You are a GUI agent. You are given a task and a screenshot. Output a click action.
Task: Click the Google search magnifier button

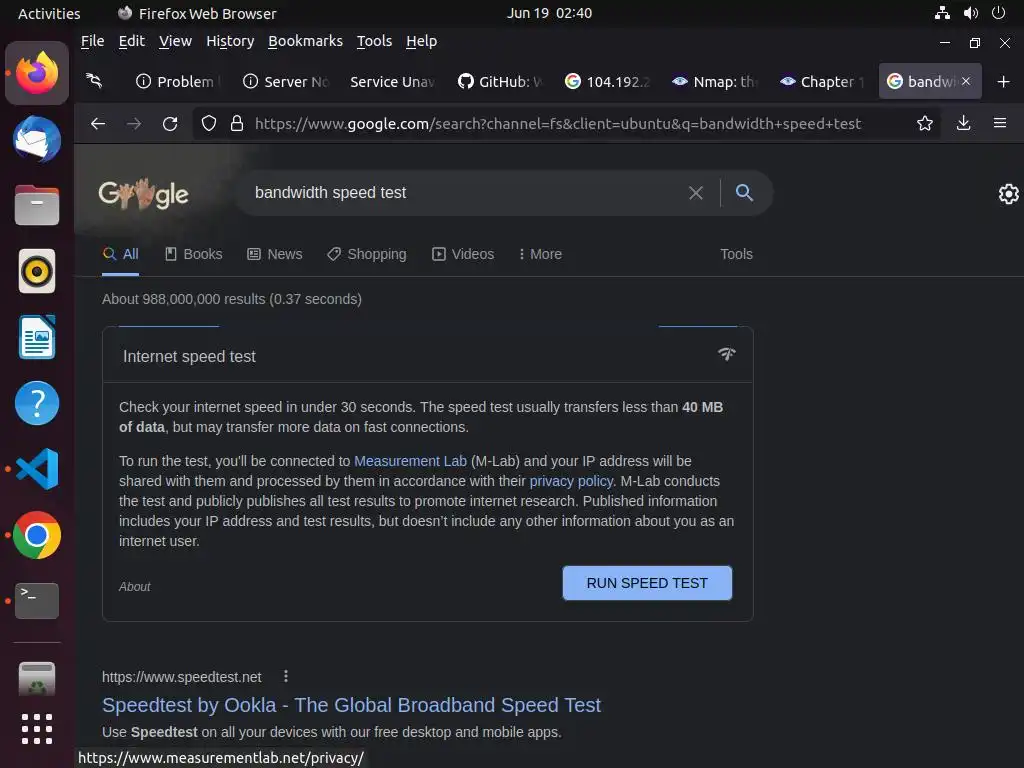tap(744, 193)
